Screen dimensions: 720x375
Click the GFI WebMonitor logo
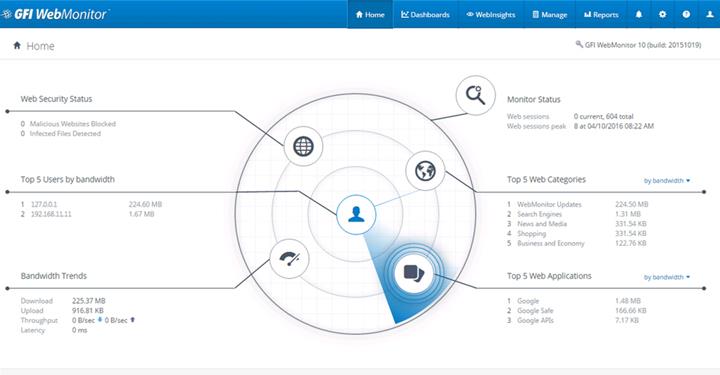[x=54, y=14]
